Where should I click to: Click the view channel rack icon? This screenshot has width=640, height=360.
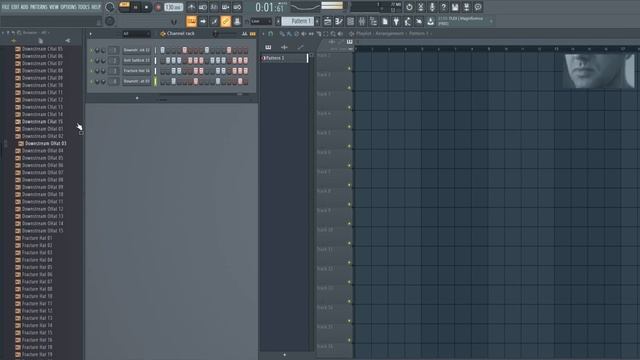[350, 21]
